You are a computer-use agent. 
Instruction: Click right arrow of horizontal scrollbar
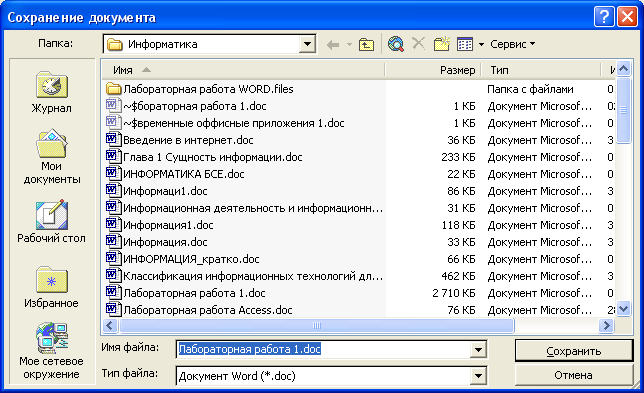pyautogui.click(x=606, y=326)
